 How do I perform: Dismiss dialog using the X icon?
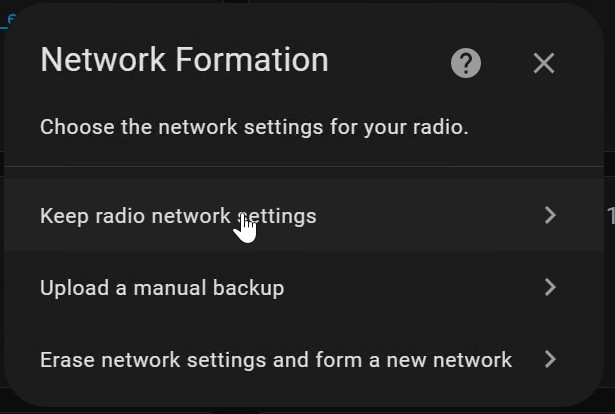(543, 63)
